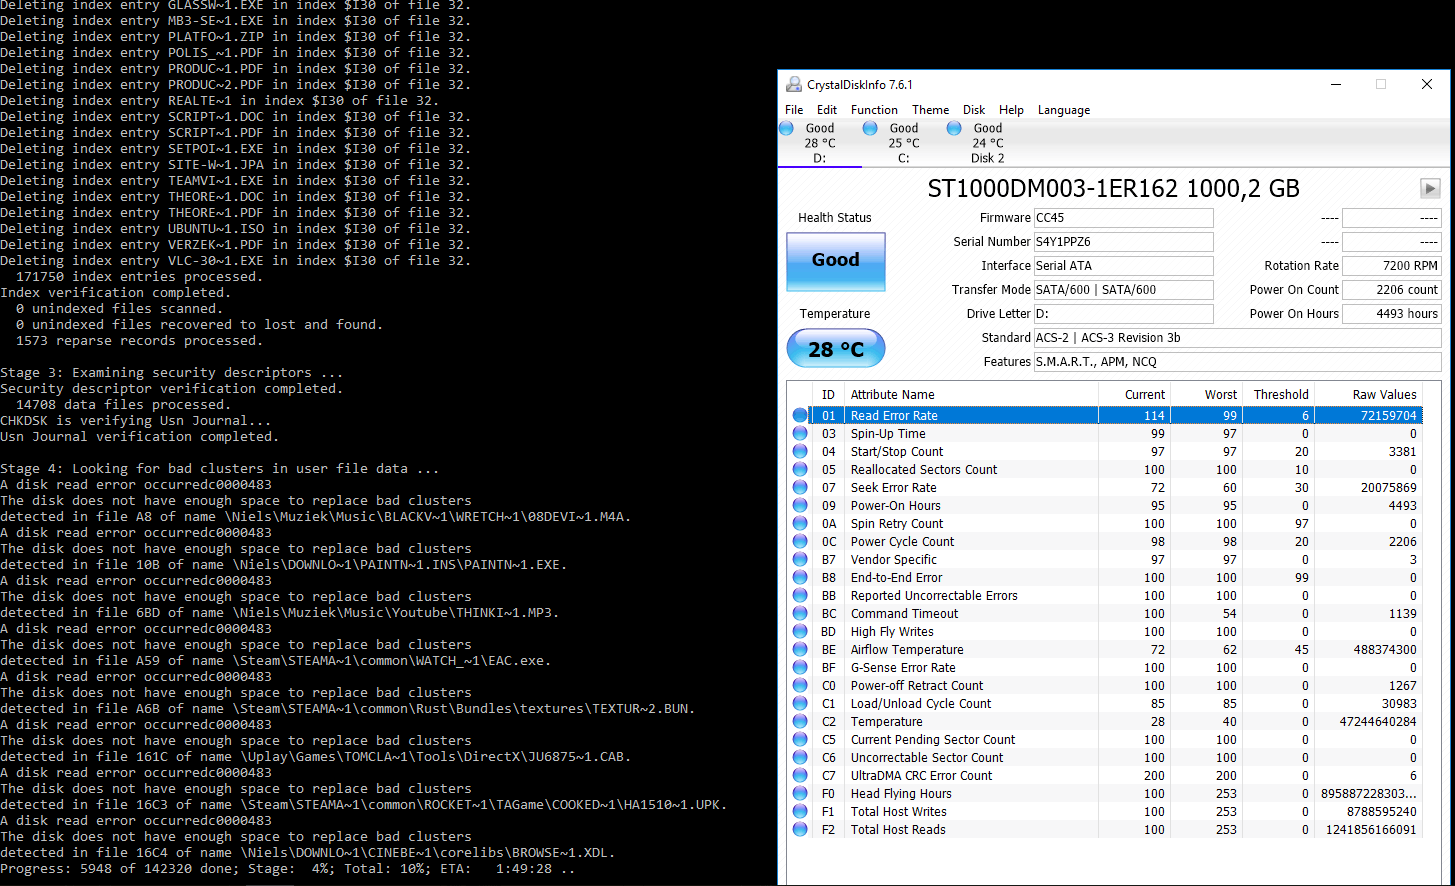Click the Interface field showing Serial ATA
Image resolution: width=1455 pixels, height=886 pixels.
(1123, 266)
